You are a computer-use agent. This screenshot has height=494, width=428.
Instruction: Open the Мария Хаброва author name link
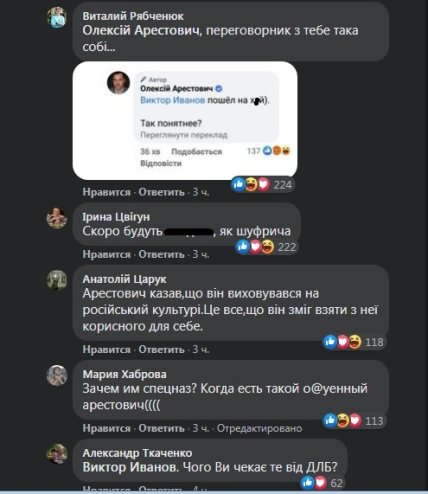point(124,374)
